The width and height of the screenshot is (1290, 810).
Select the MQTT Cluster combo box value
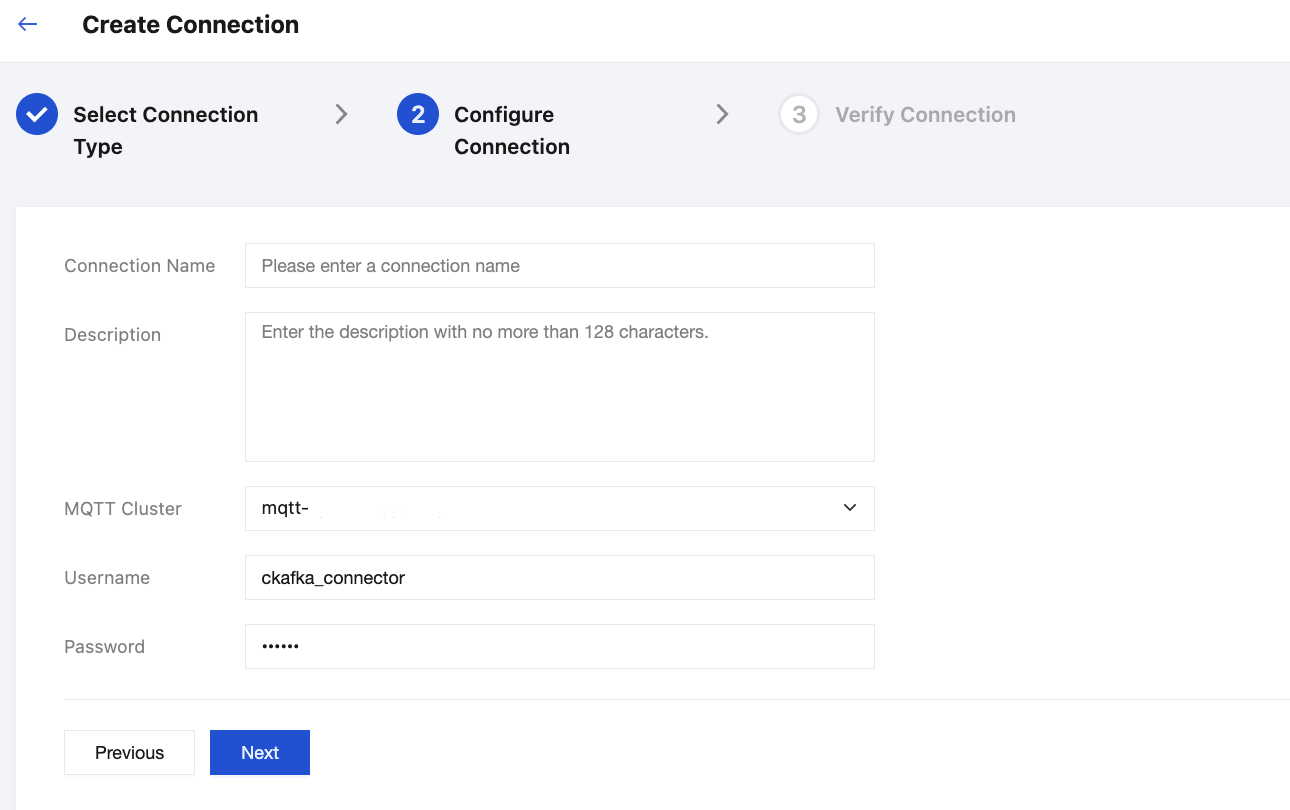[x=540, y=508]
